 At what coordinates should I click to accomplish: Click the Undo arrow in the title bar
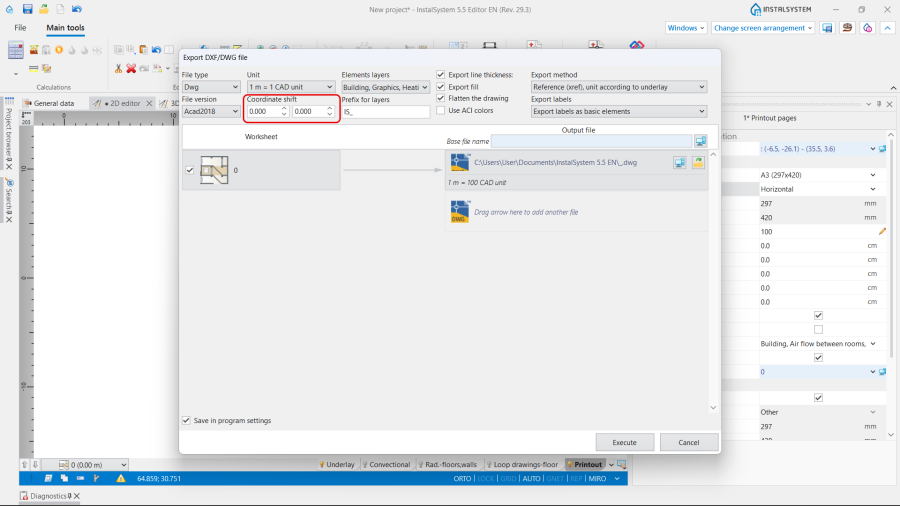point(77,9)
